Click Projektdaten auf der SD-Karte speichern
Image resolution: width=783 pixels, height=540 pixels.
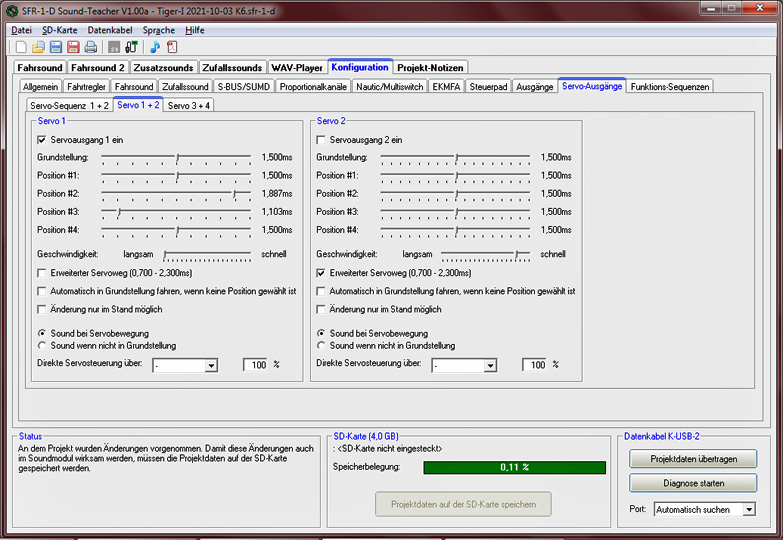[463, 504]
